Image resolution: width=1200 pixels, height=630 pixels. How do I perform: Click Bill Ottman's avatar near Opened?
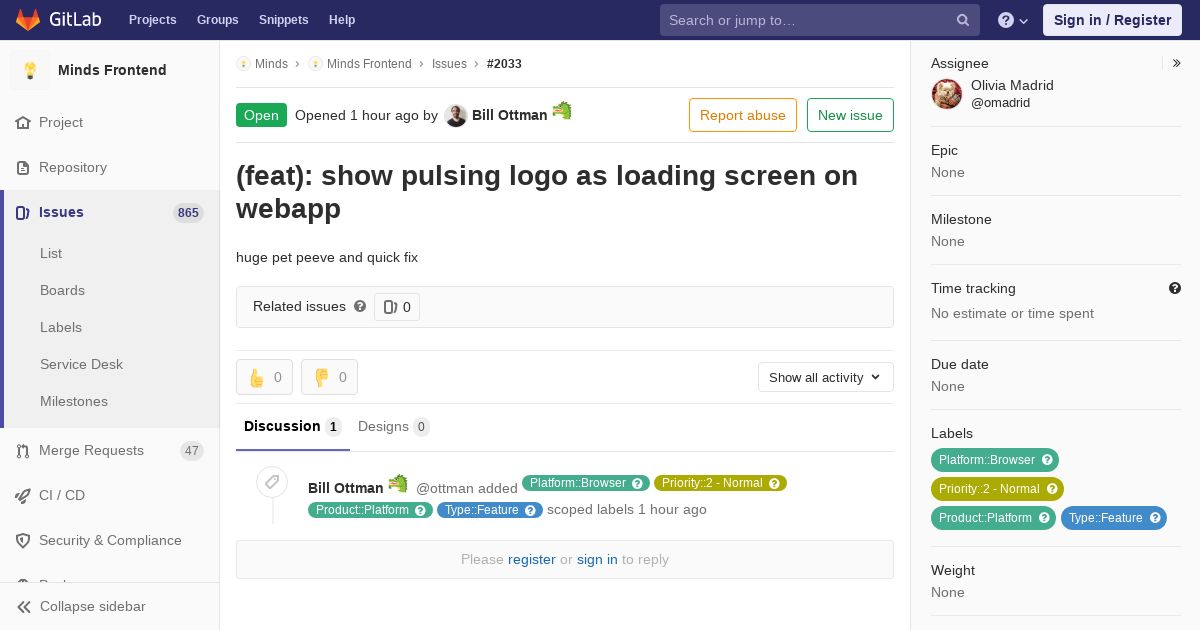coord(456,116)
